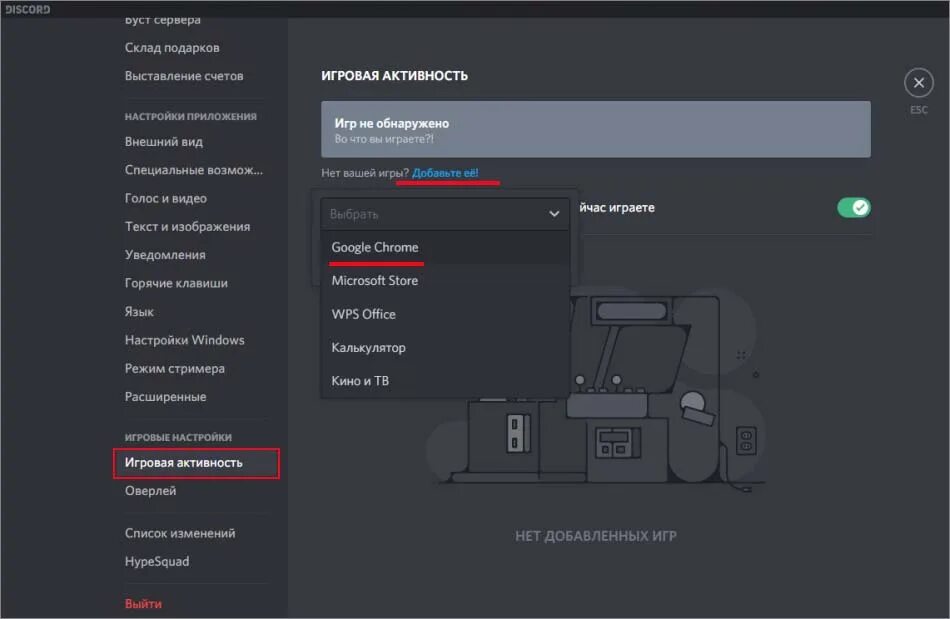This screenshot has height=619, width=950.
Task: Open Расширенные settings
Action: click(165, 397)
